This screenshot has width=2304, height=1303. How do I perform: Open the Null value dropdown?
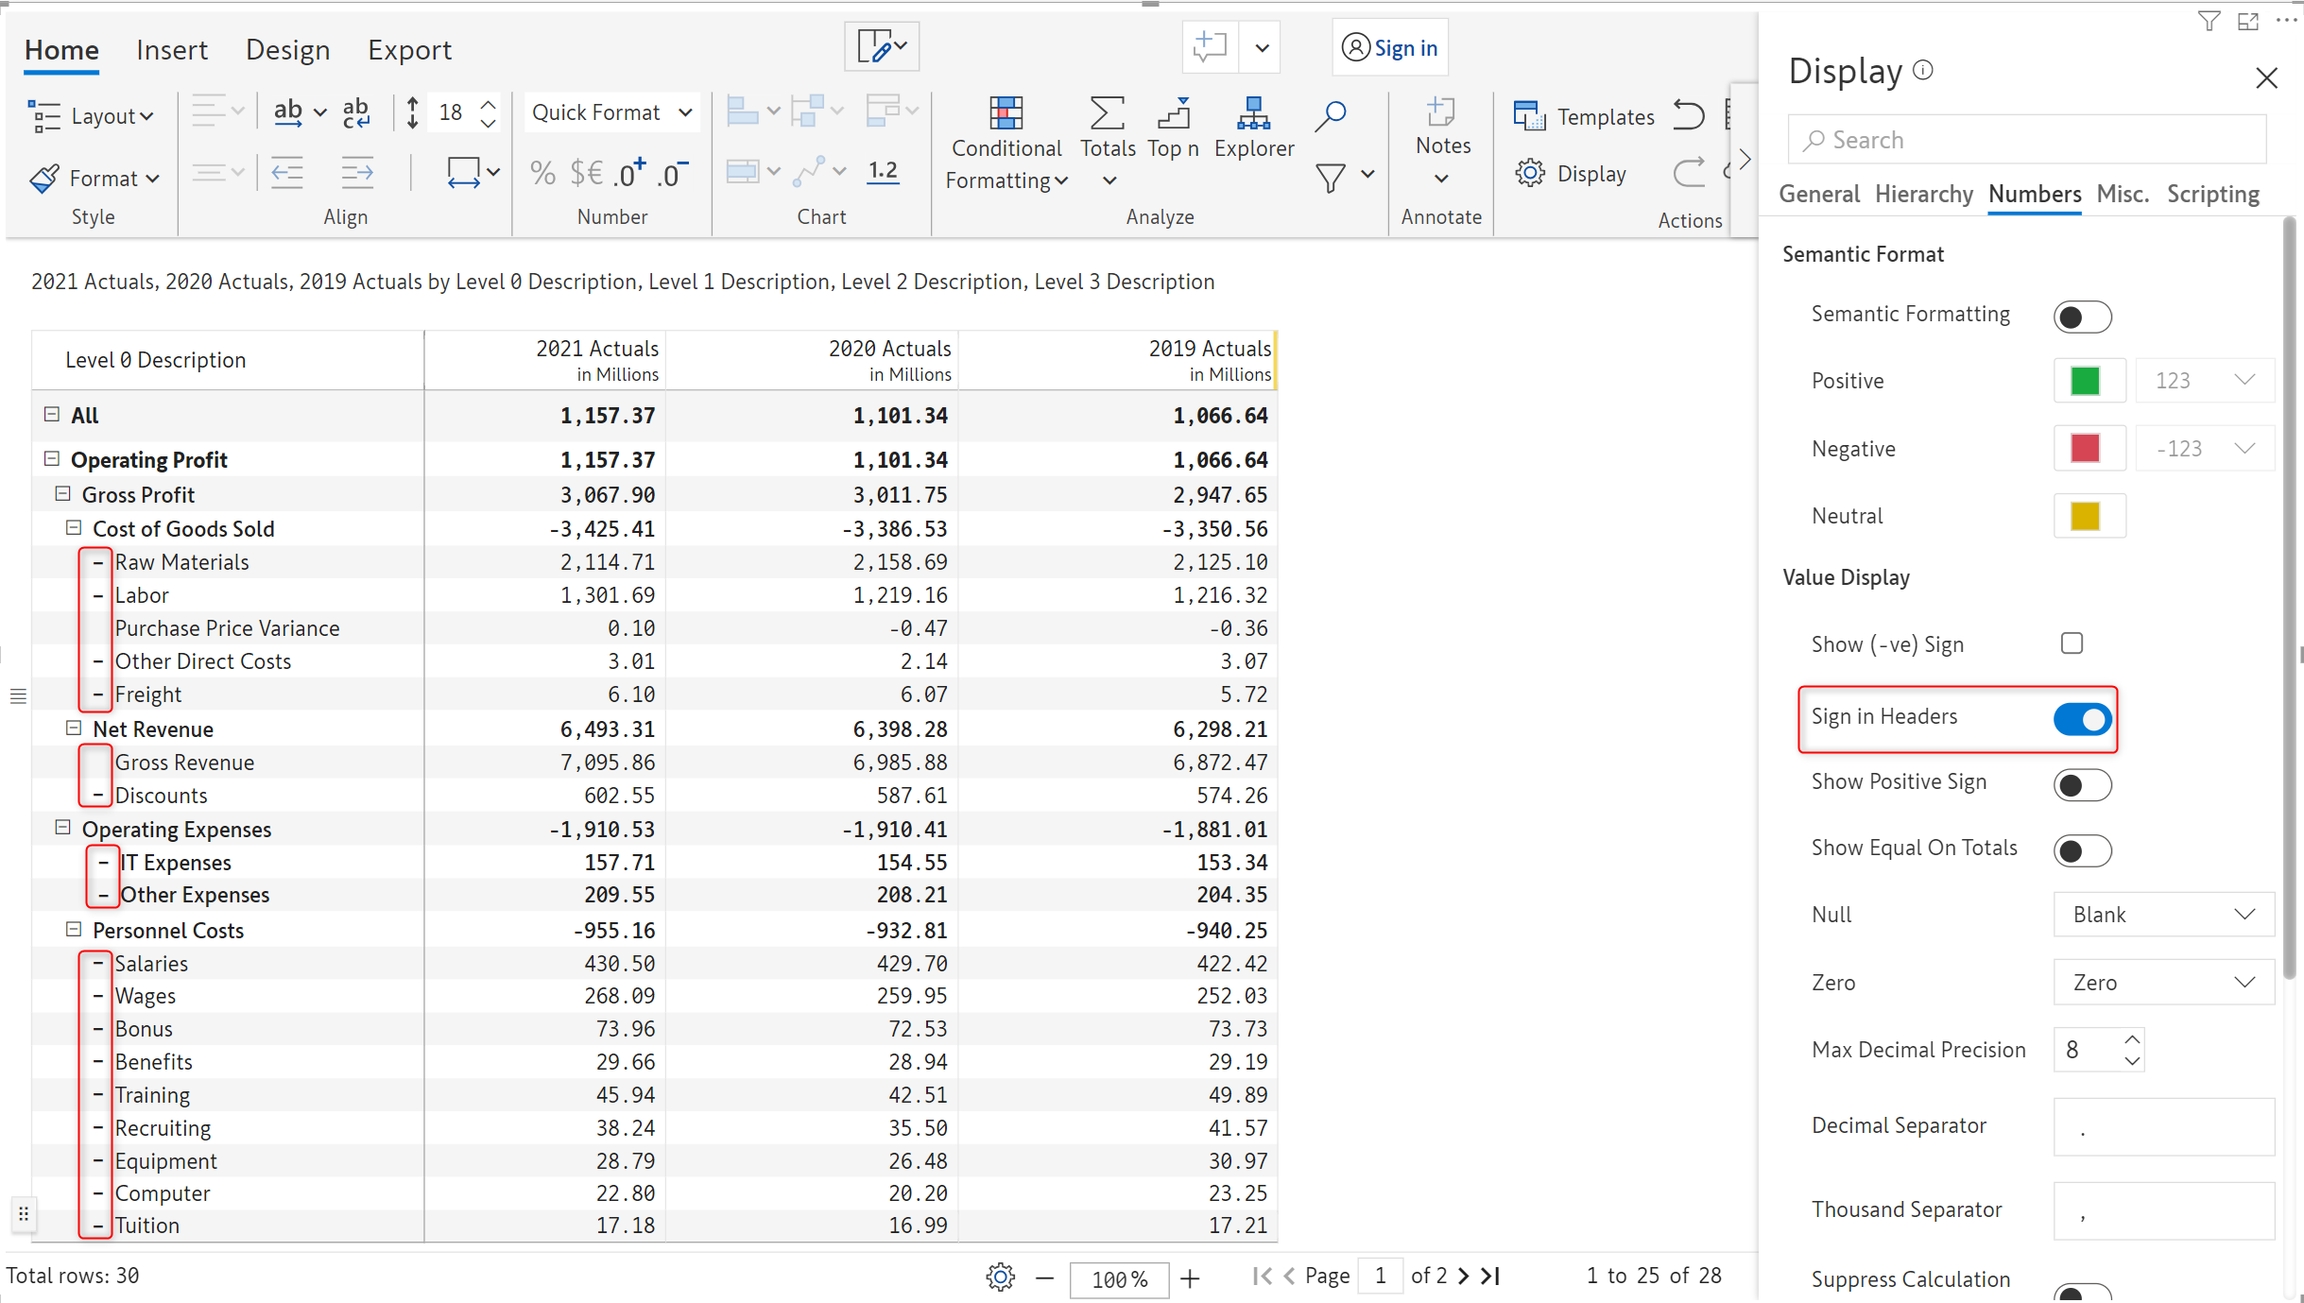tap(2162, 914)
